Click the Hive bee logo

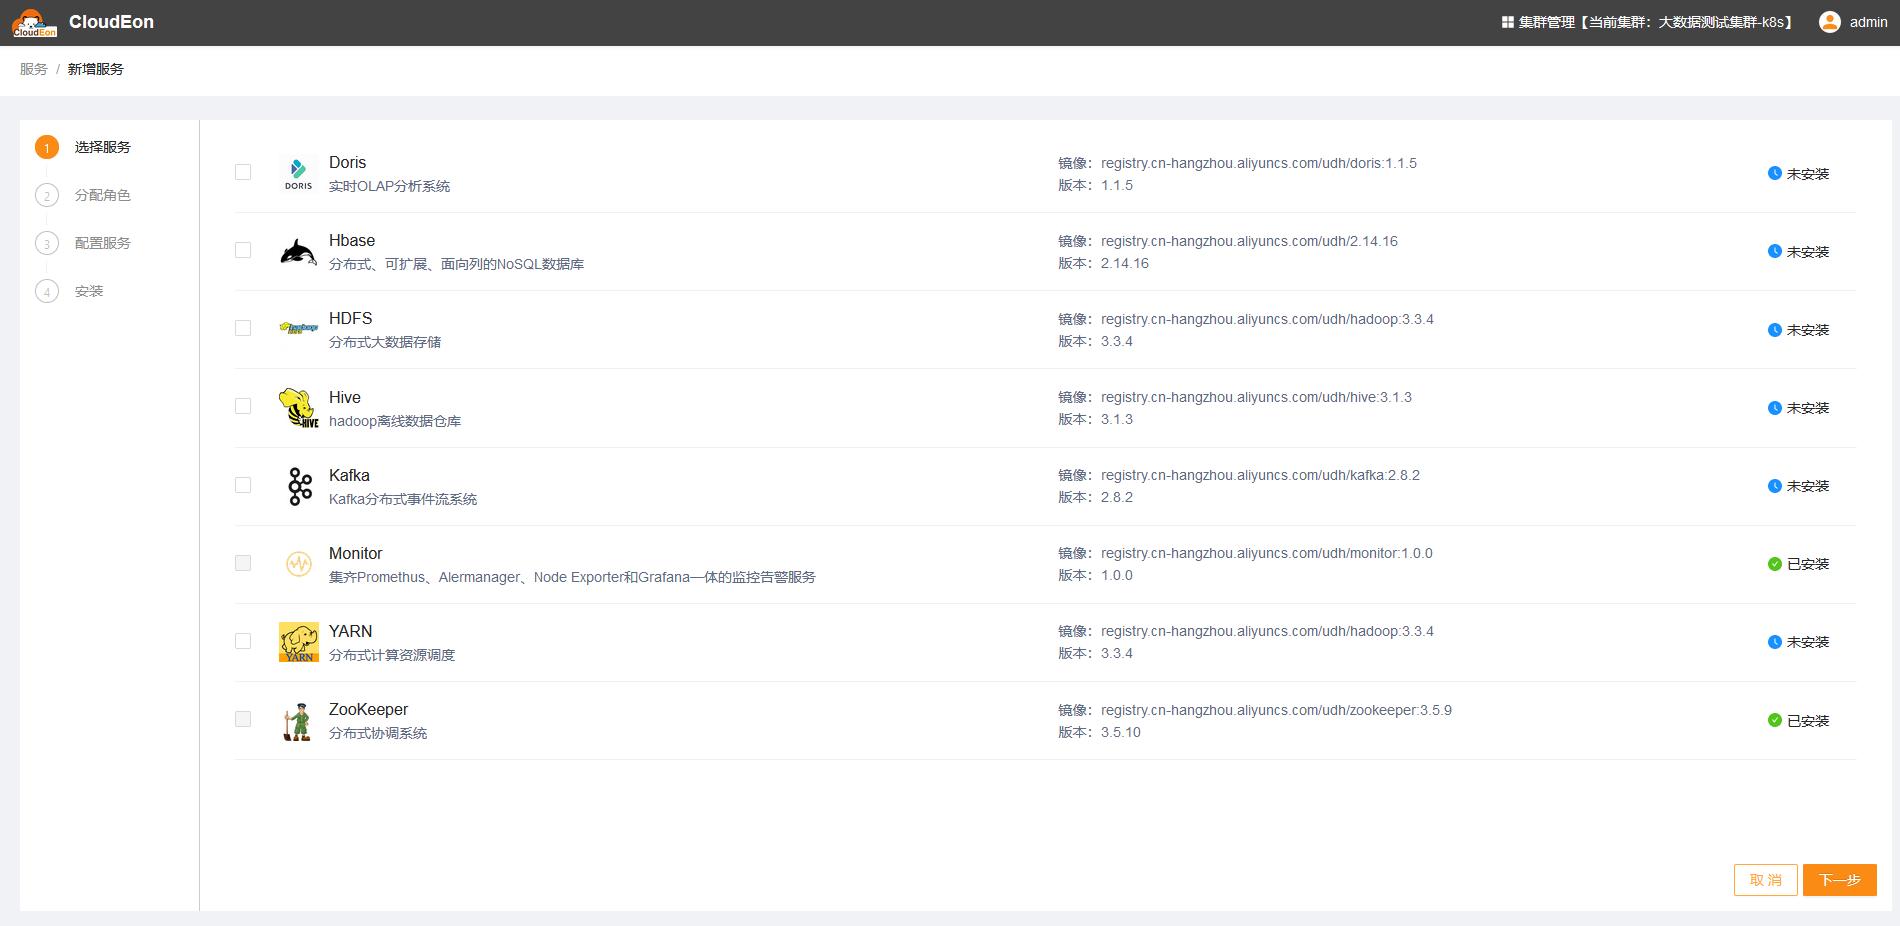(x=298, y=407)
